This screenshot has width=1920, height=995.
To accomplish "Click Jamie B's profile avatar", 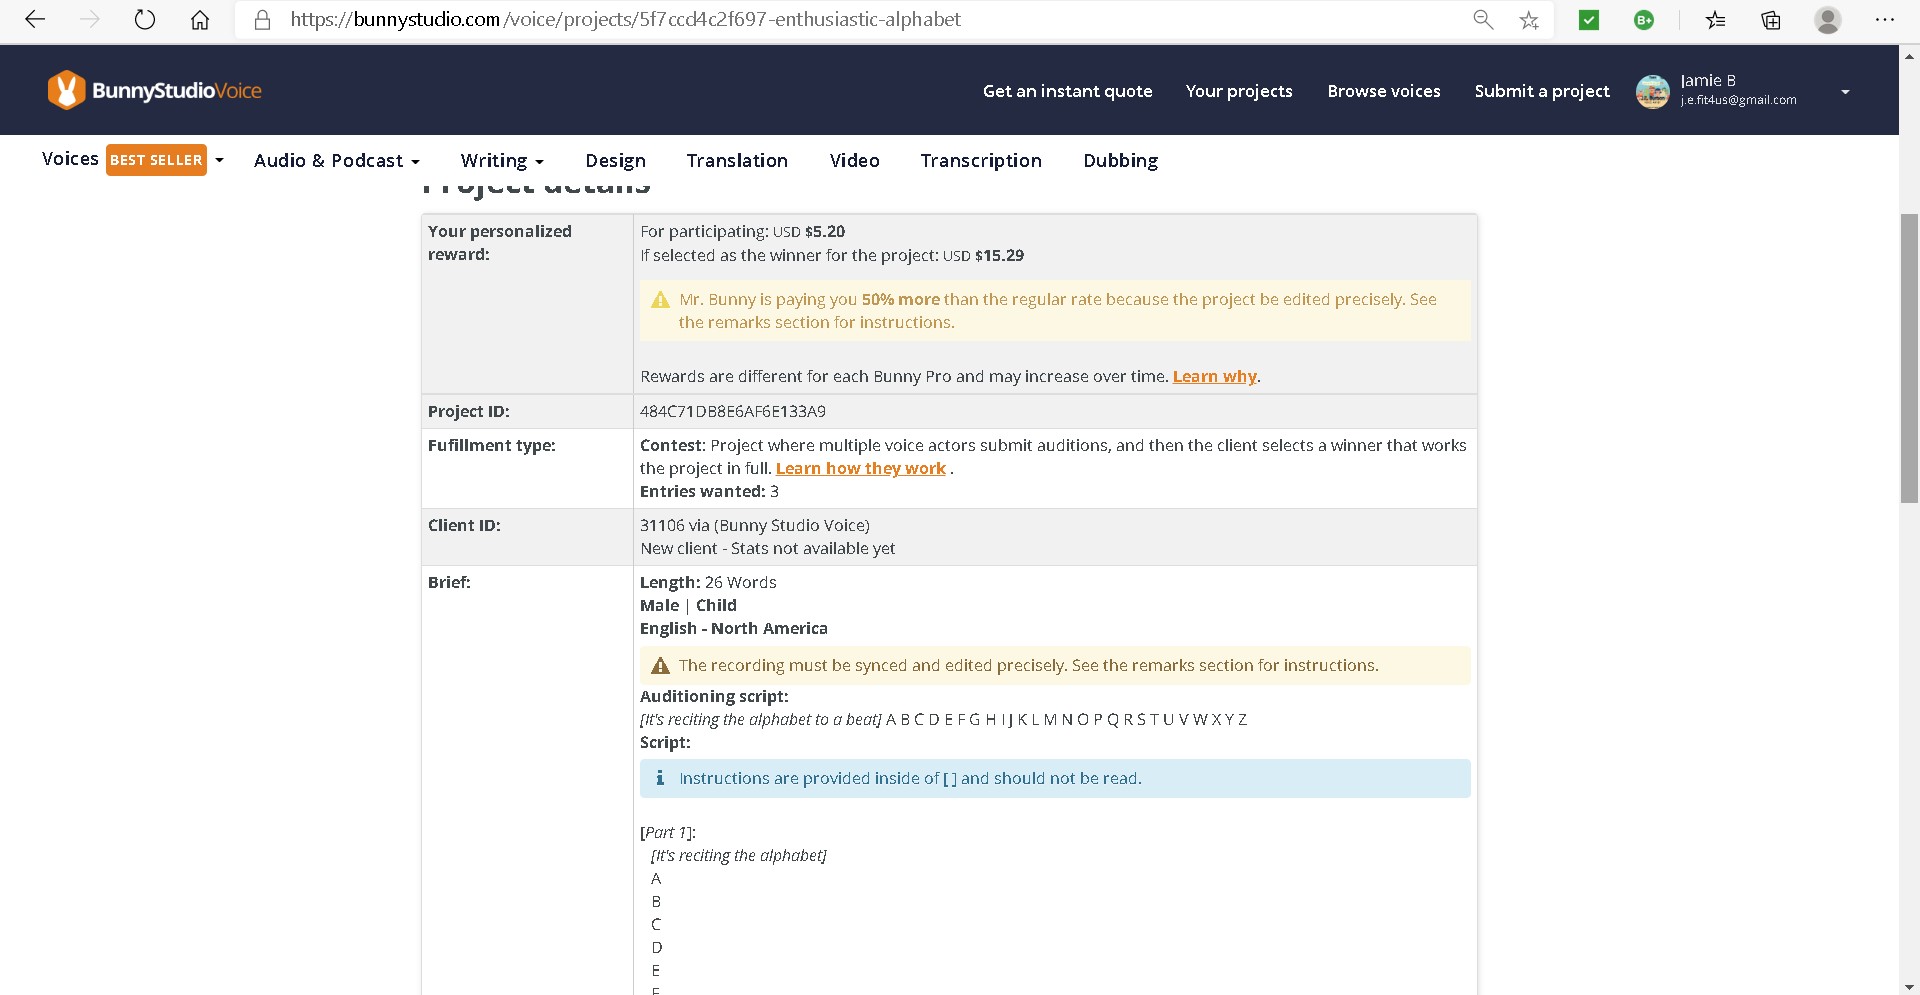I will (x=1652, y=91).
